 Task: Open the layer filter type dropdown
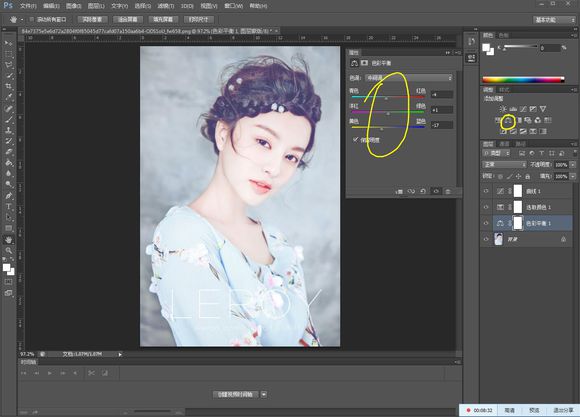coord(496,153)
